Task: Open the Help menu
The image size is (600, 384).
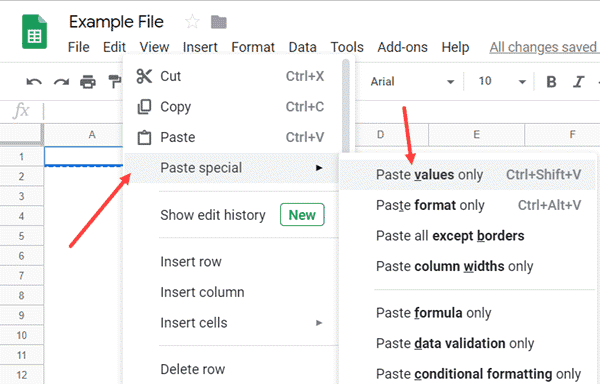Action: coord(455,47)
